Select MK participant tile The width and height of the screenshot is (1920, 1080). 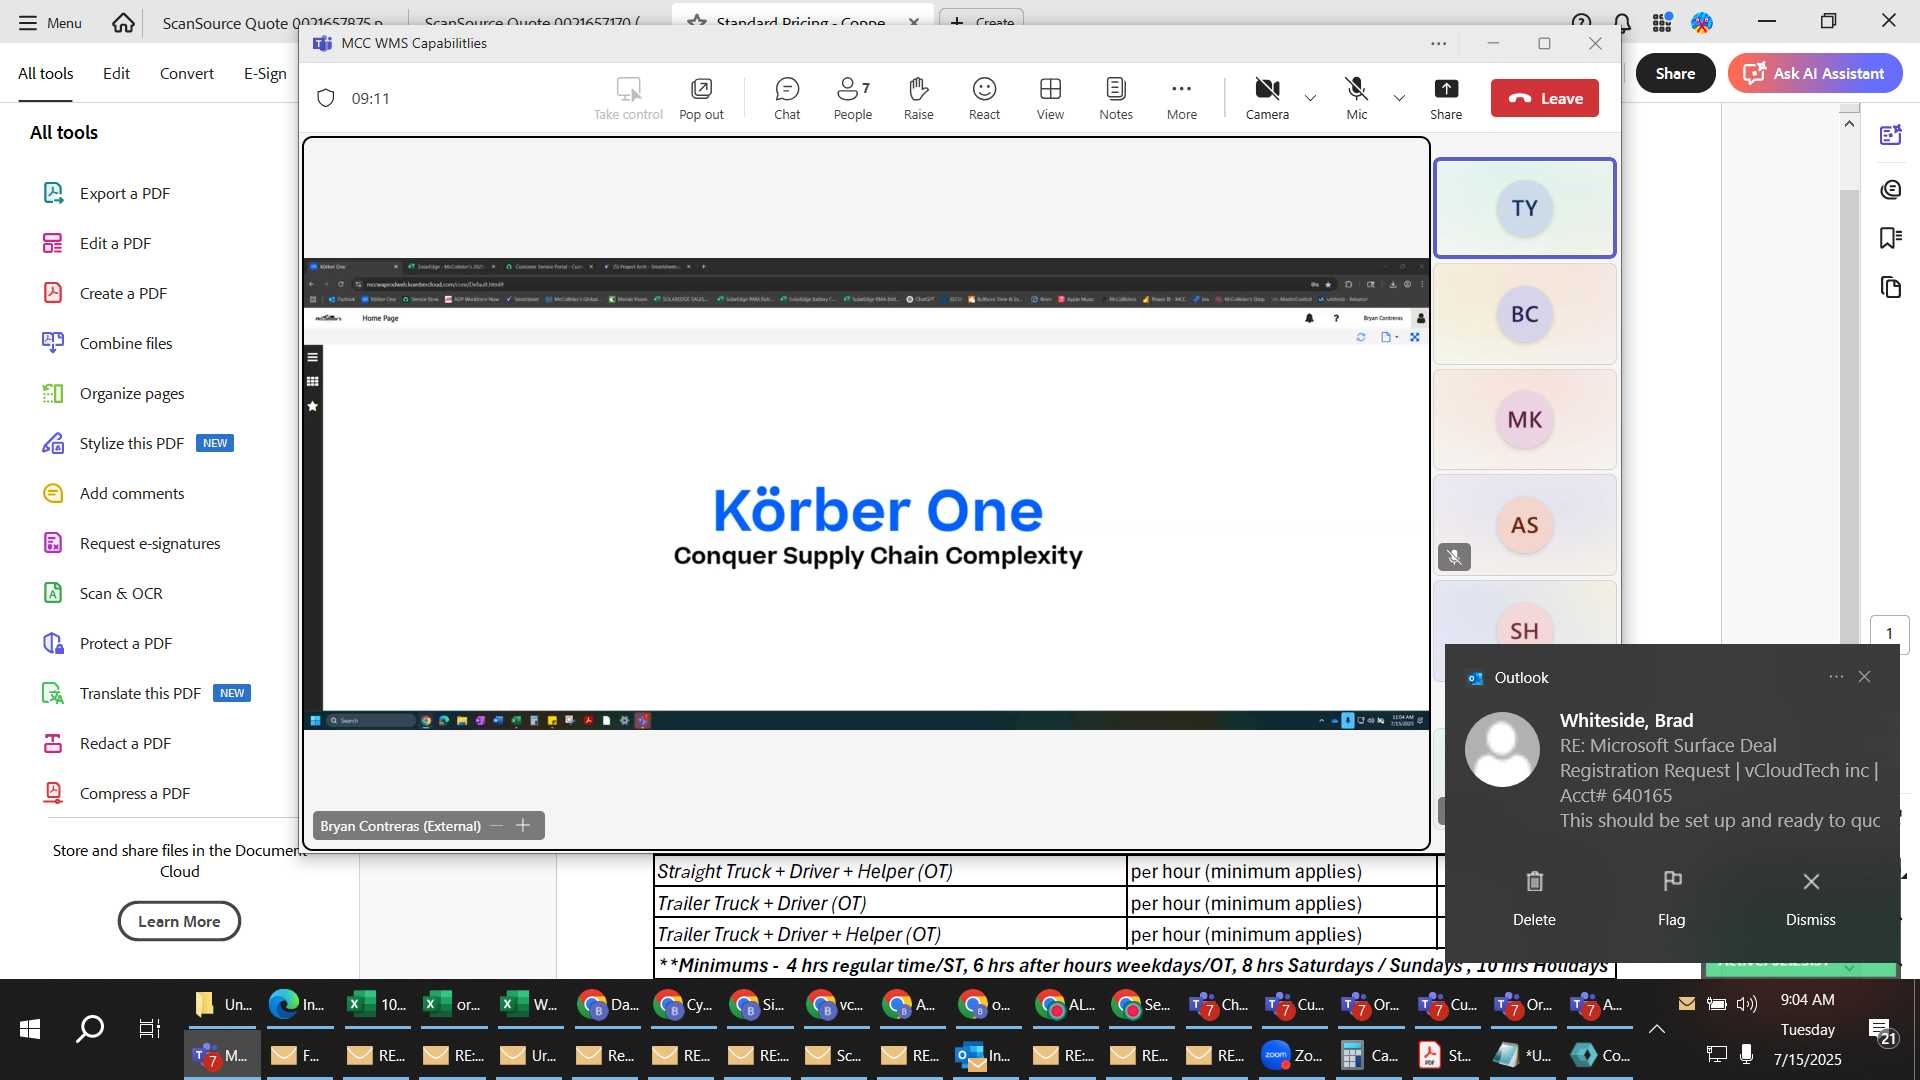[1524, 420]
